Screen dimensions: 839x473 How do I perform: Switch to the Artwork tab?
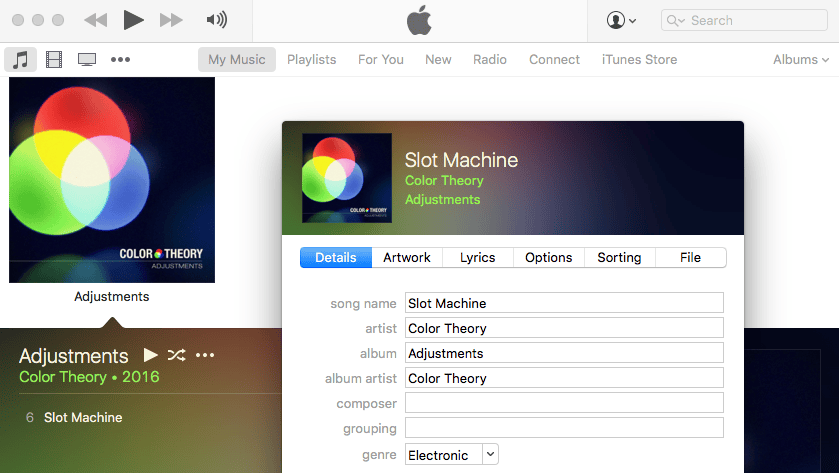[407, 257]
